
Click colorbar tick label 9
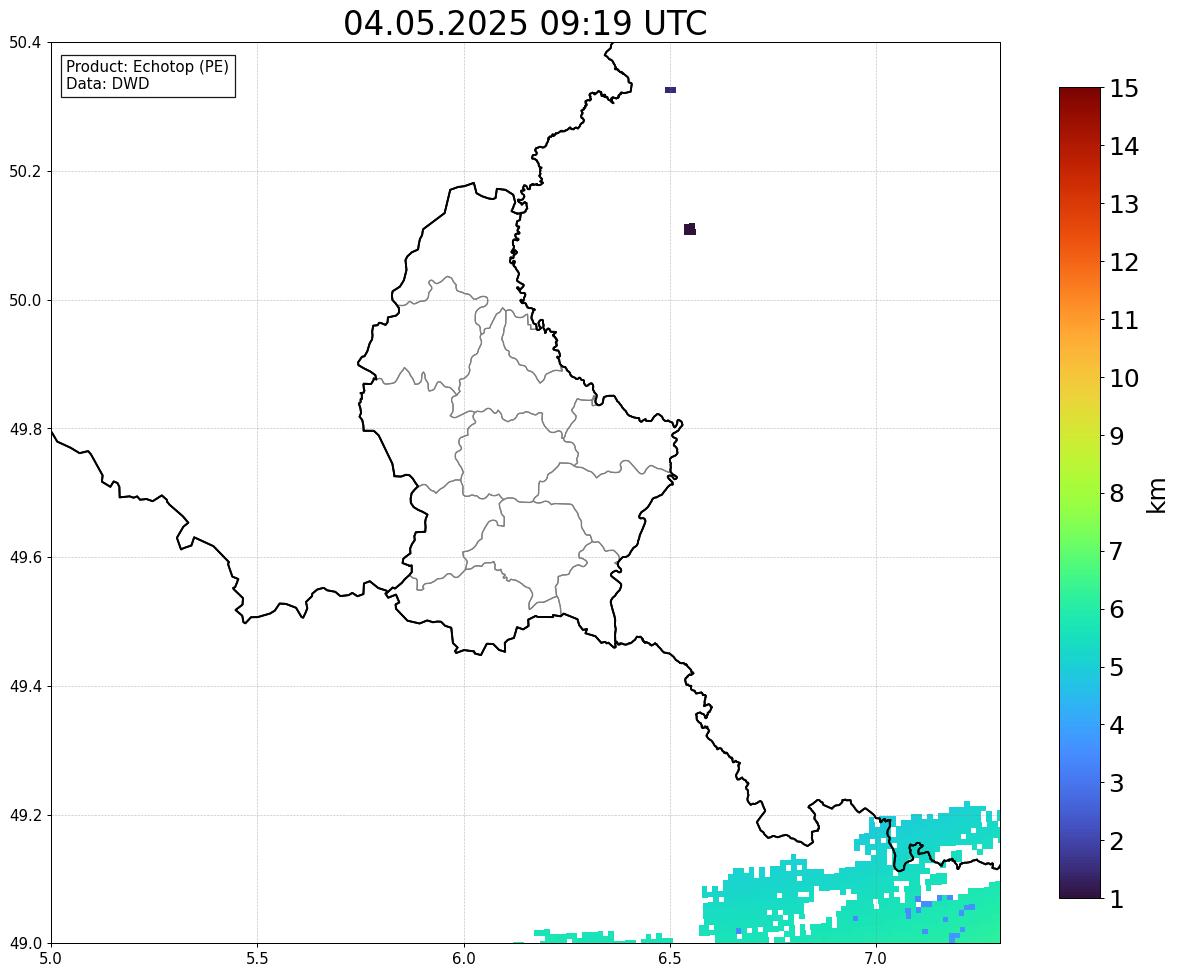coord(1117,436)
